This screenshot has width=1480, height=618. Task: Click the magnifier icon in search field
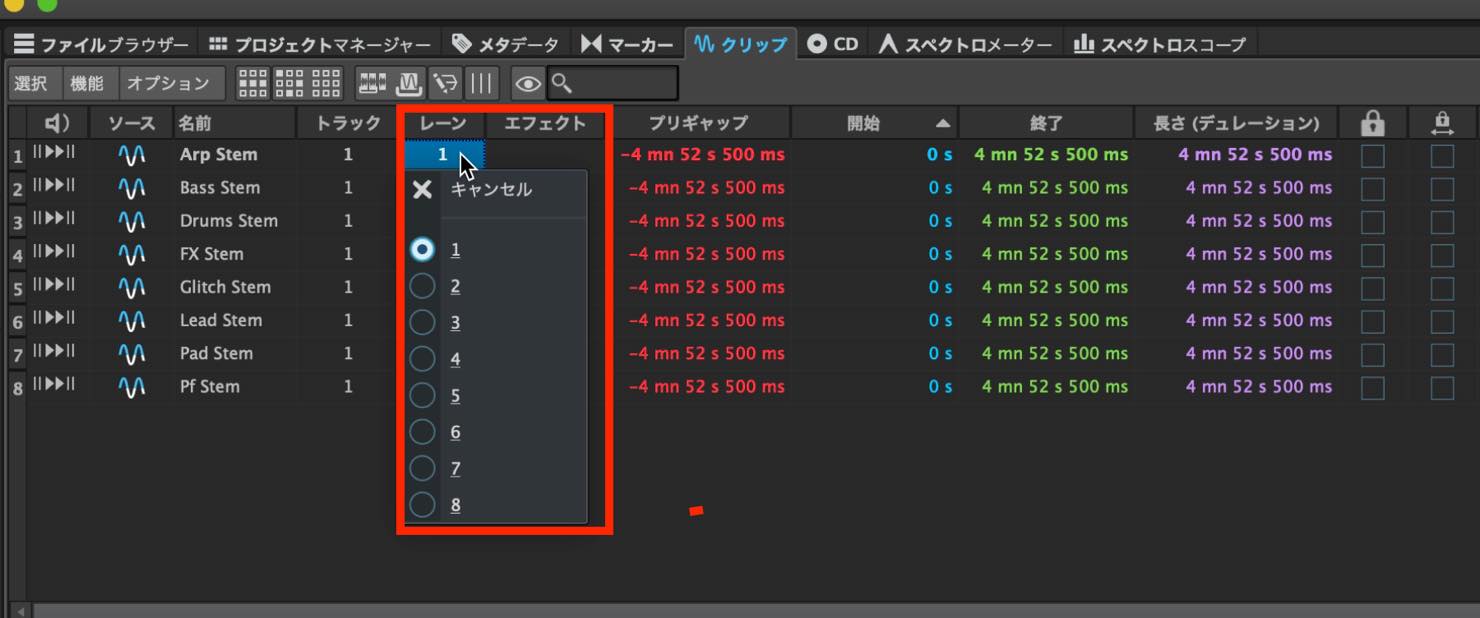pyautogui.click(x=561, y=83)
